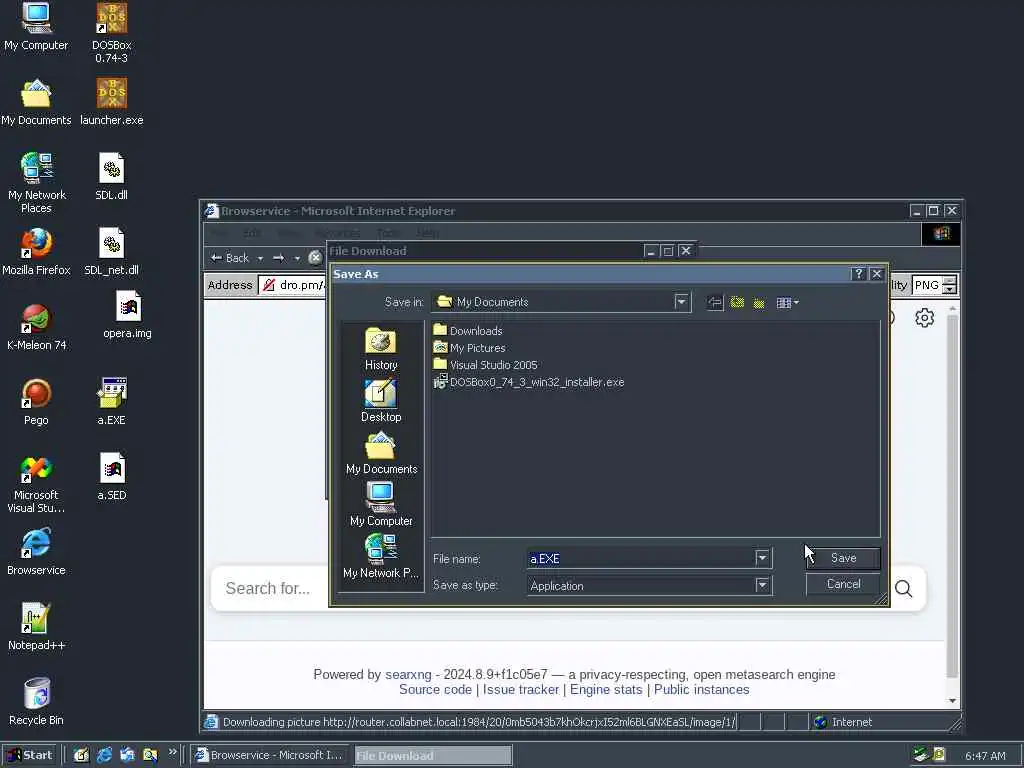Select the SDL.dll desktop file
1024x768 pixels.
pyautogui.click(x=112, y=177)
